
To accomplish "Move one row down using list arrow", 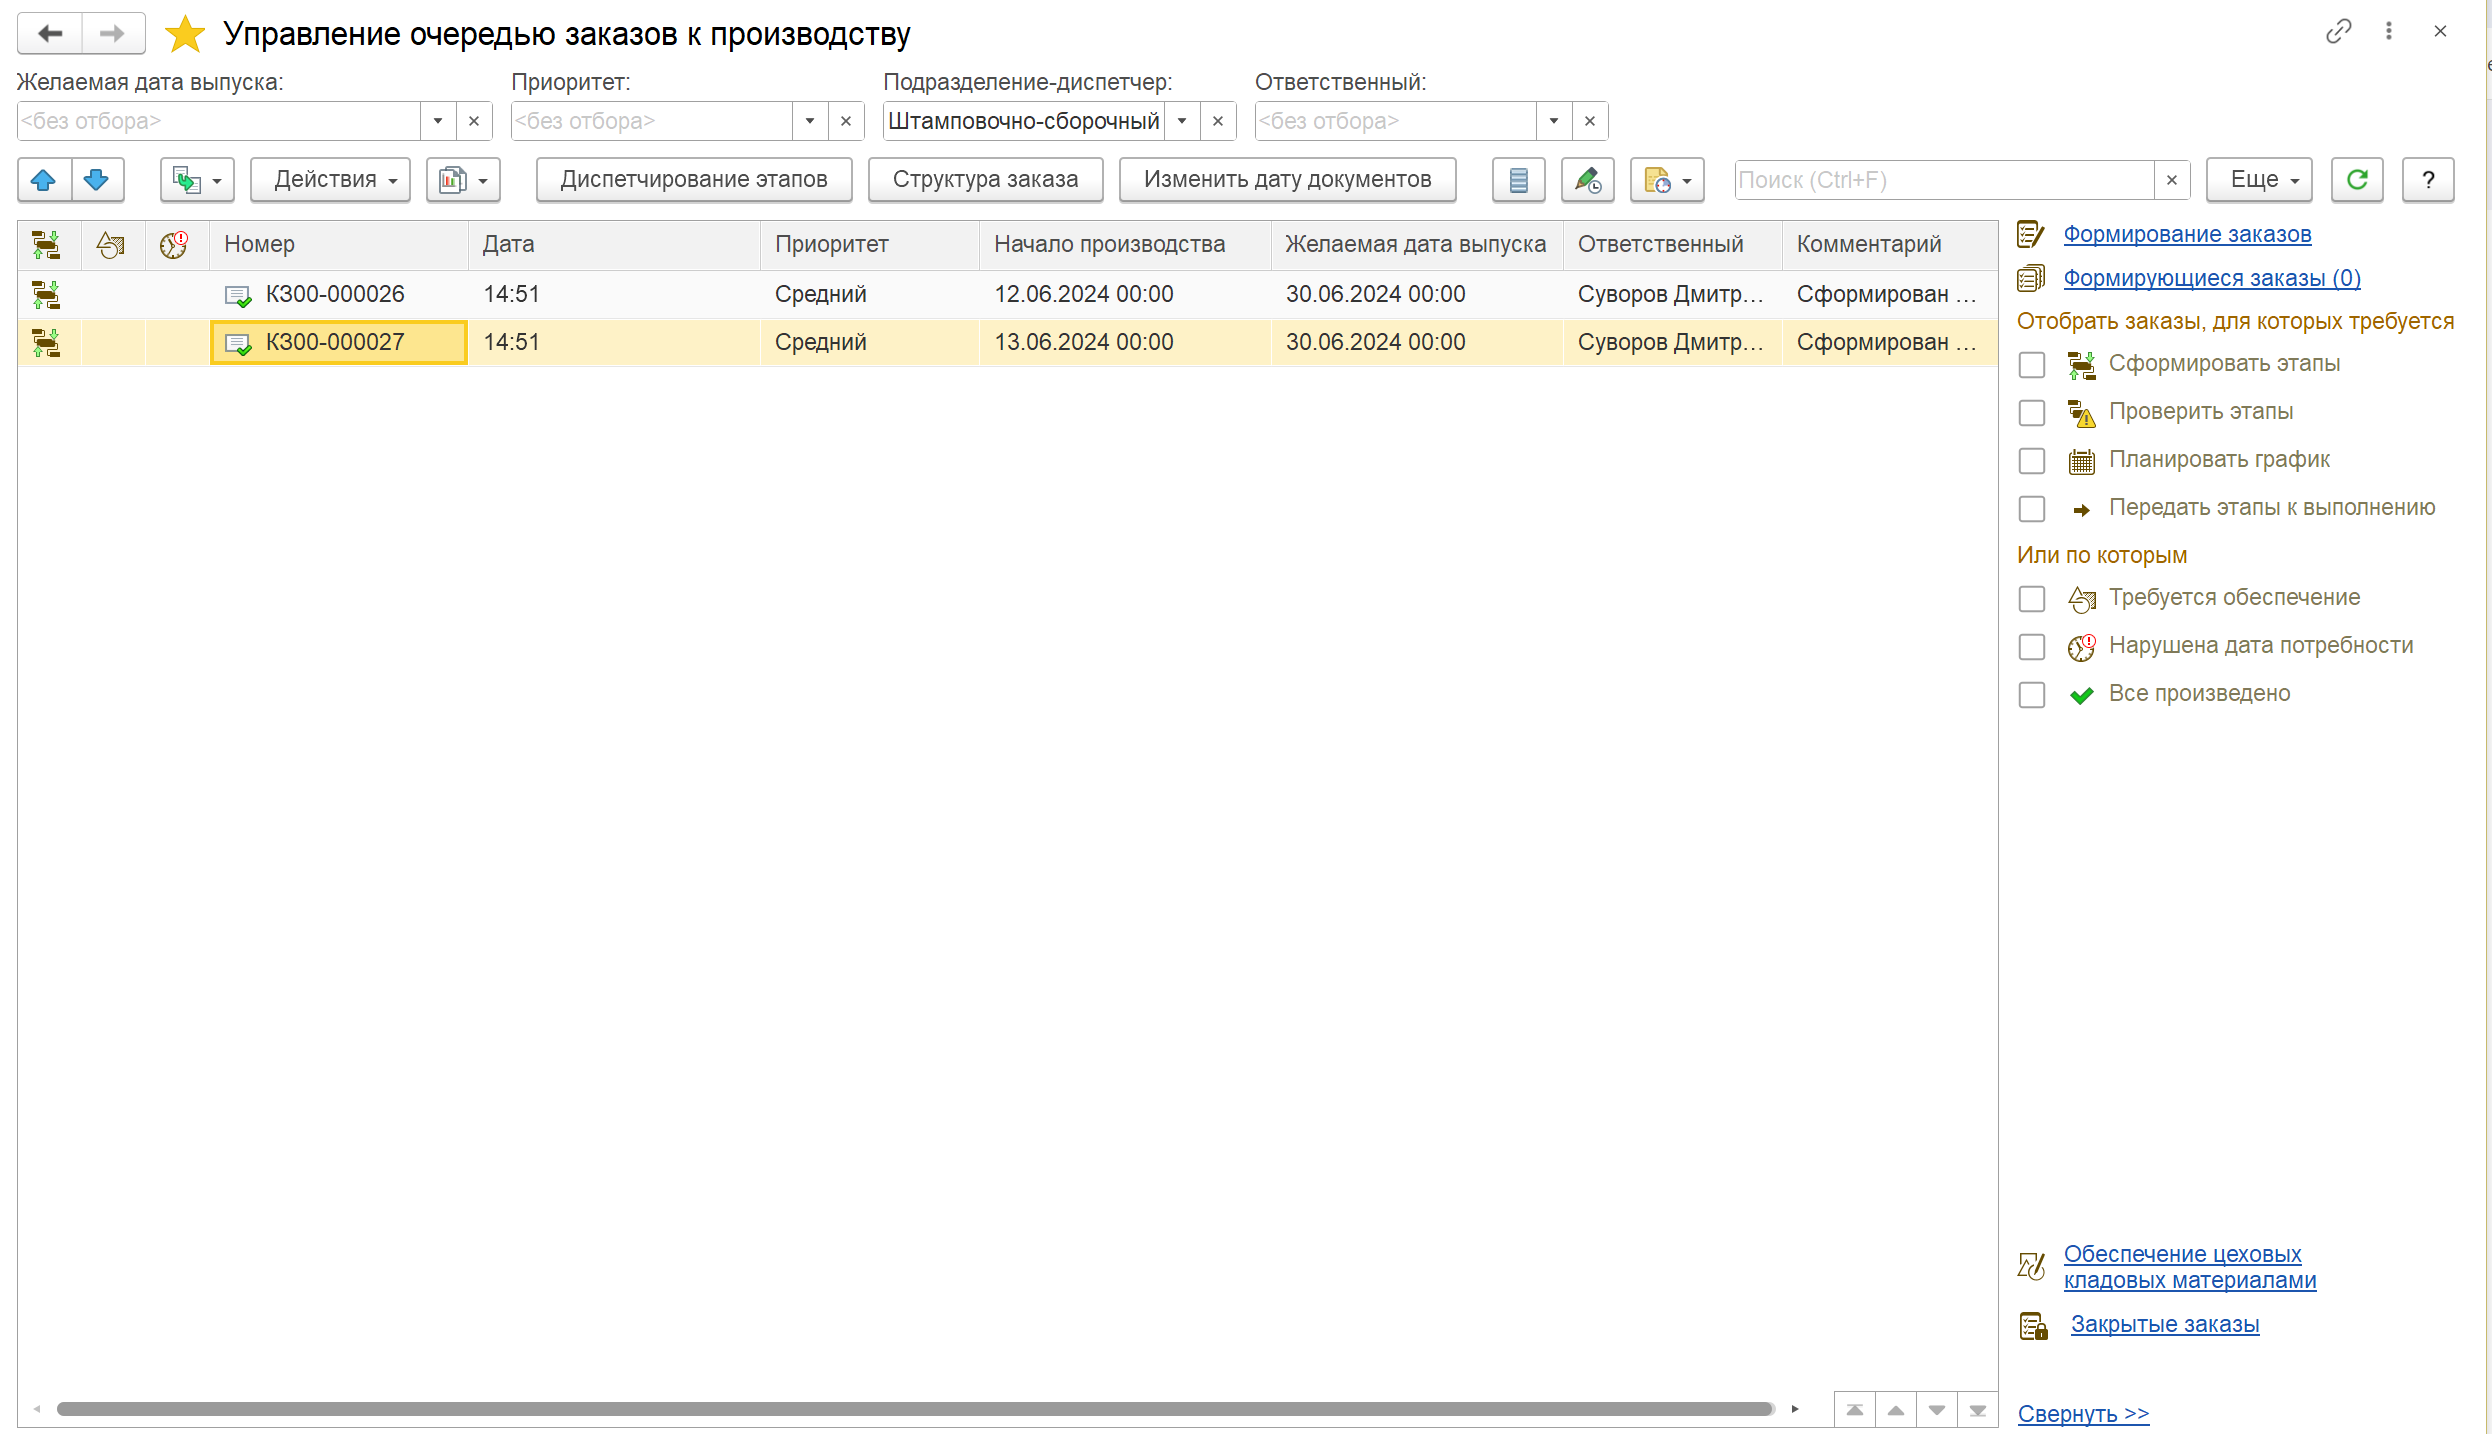I will pos(1937,1410).
